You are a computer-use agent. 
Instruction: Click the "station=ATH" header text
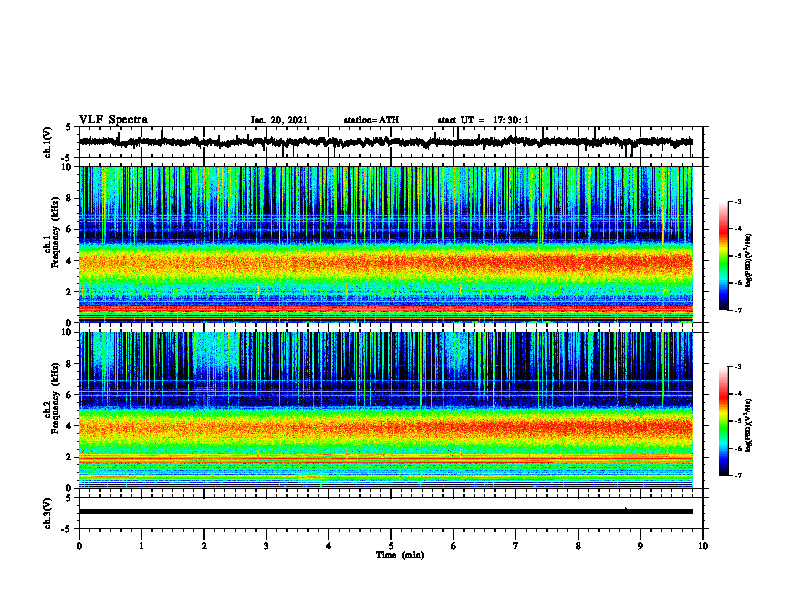tap(371, 120)
